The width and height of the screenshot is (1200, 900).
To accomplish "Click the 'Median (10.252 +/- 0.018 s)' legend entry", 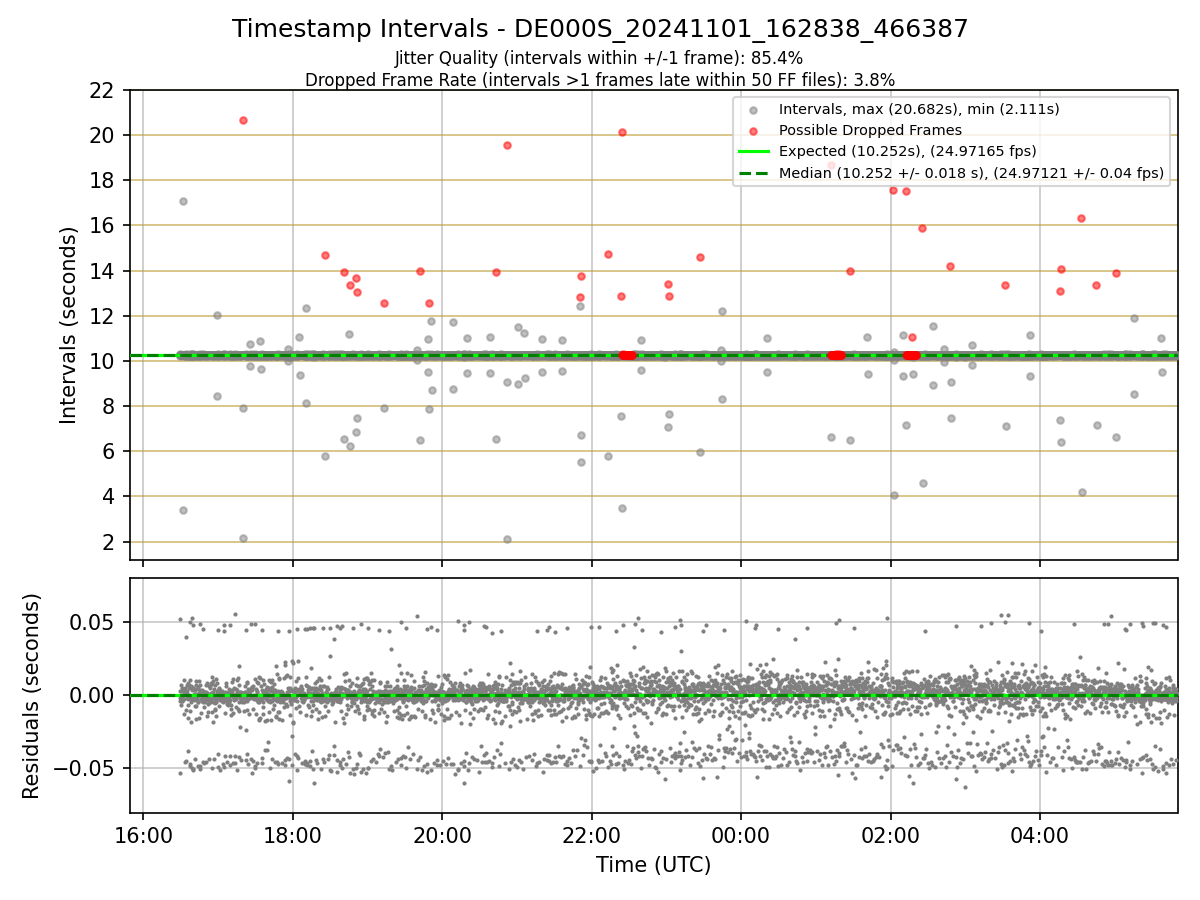I will [x=971, y=173].
